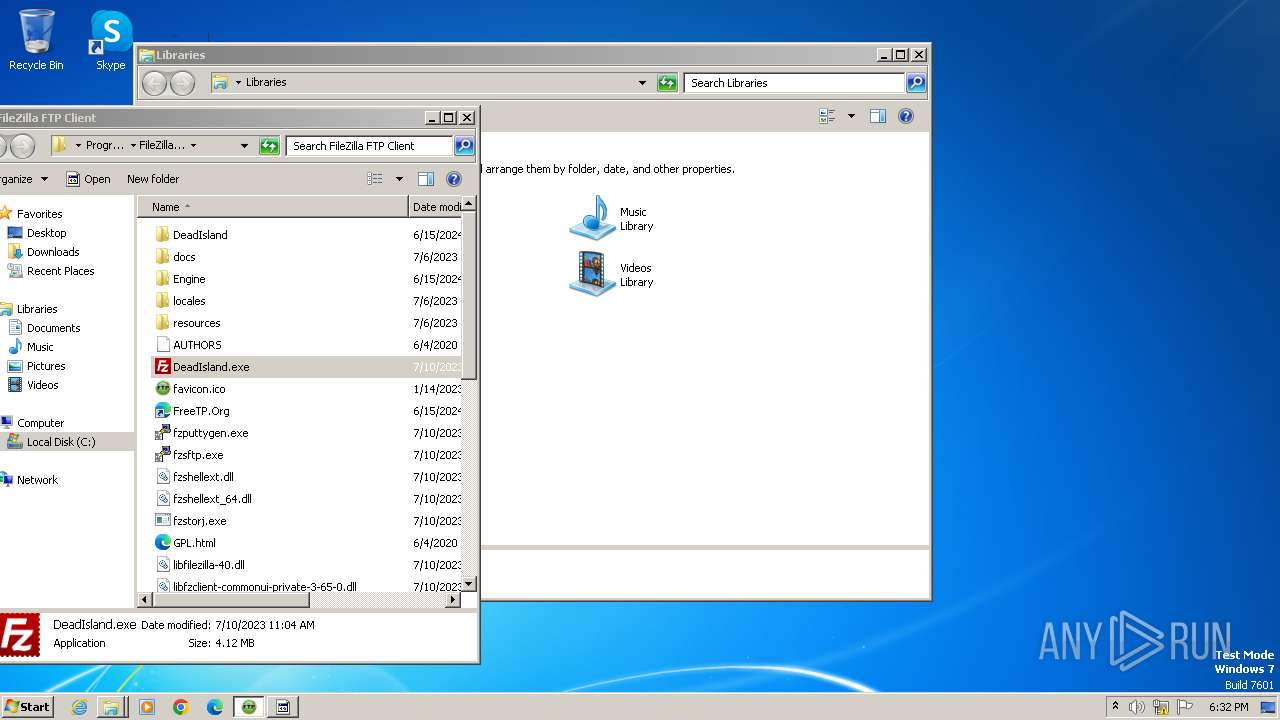Viewport: 1280px width, 720px height.
Task: Open help in the Libraries window
Action: [x=906, y=116]
